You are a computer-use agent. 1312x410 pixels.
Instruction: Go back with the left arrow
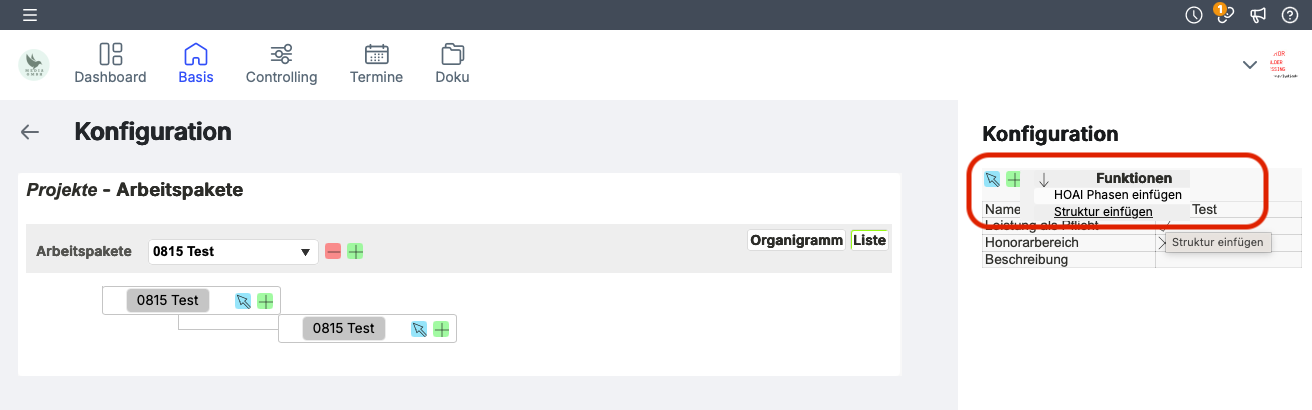[x=30, y=132]
